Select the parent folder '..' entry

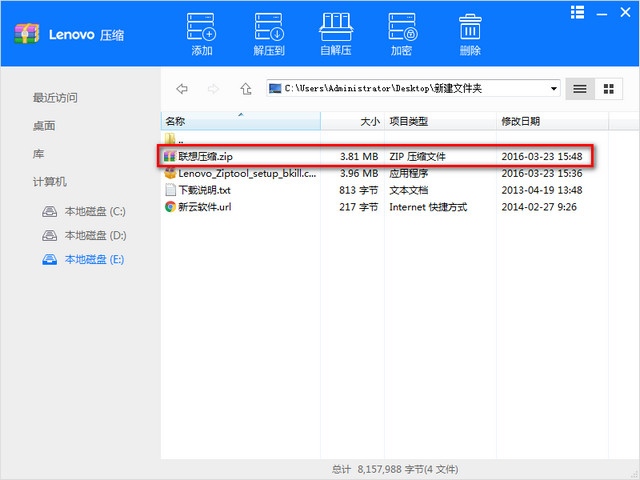pos(174,140)
